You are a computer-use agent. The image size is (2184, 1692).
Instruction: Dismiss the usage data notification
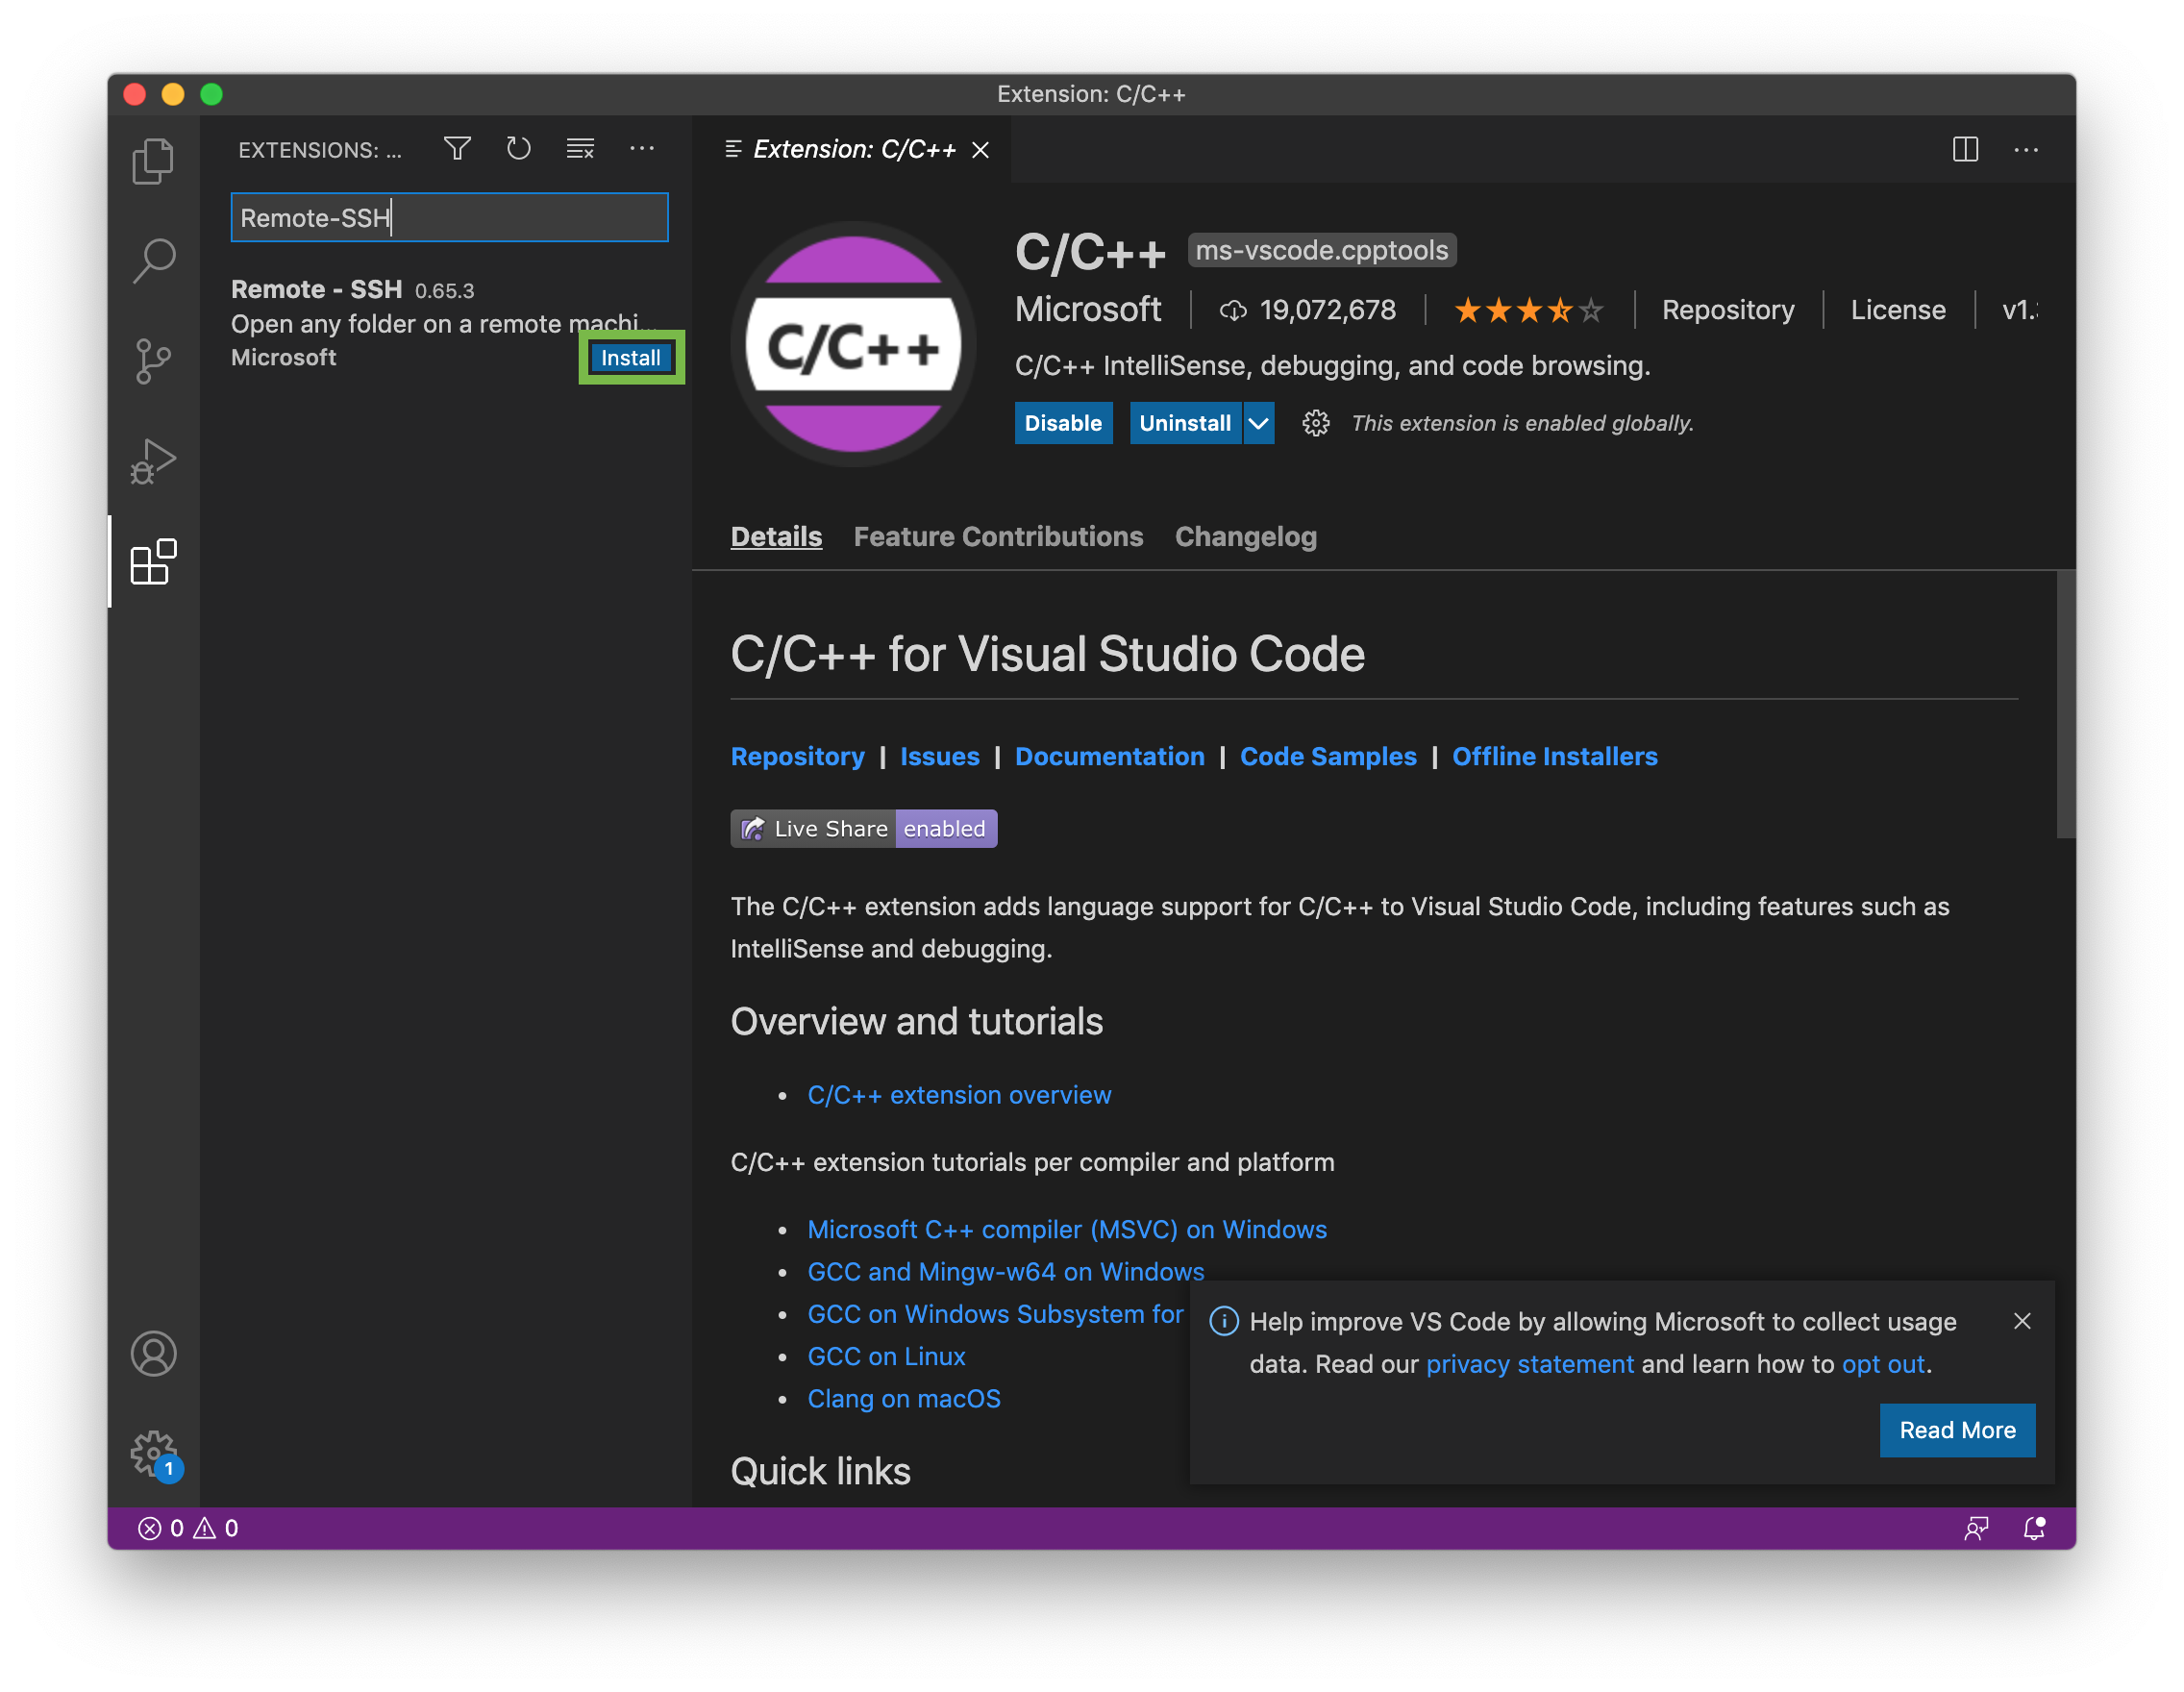pyautogui.click(x=2022, y=1321)
